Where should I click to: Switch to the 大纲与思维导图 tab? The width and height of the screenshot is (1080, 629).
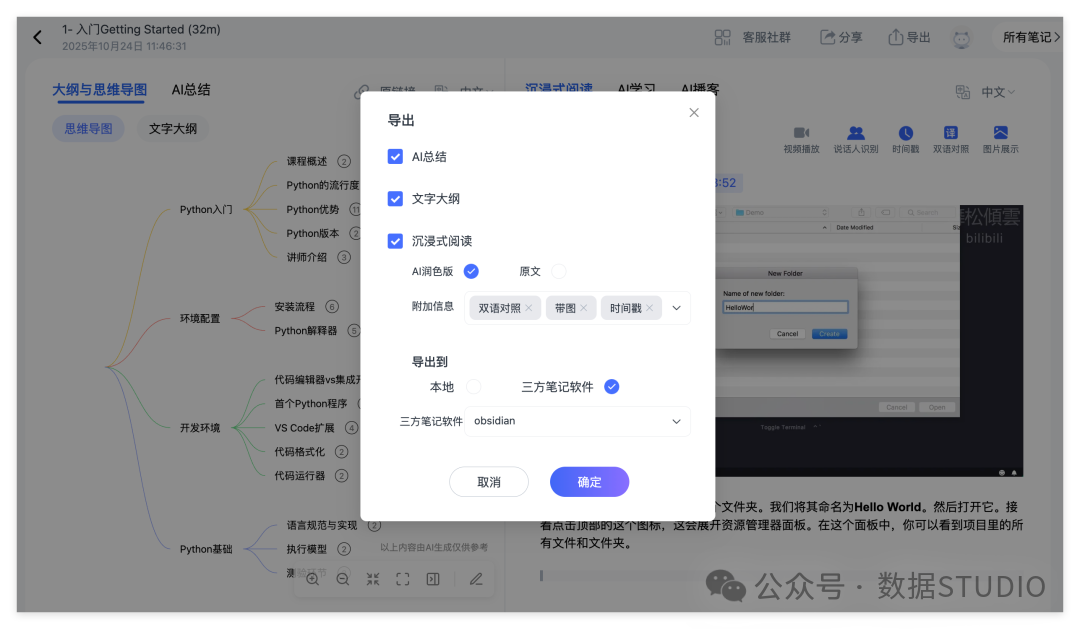100,90
